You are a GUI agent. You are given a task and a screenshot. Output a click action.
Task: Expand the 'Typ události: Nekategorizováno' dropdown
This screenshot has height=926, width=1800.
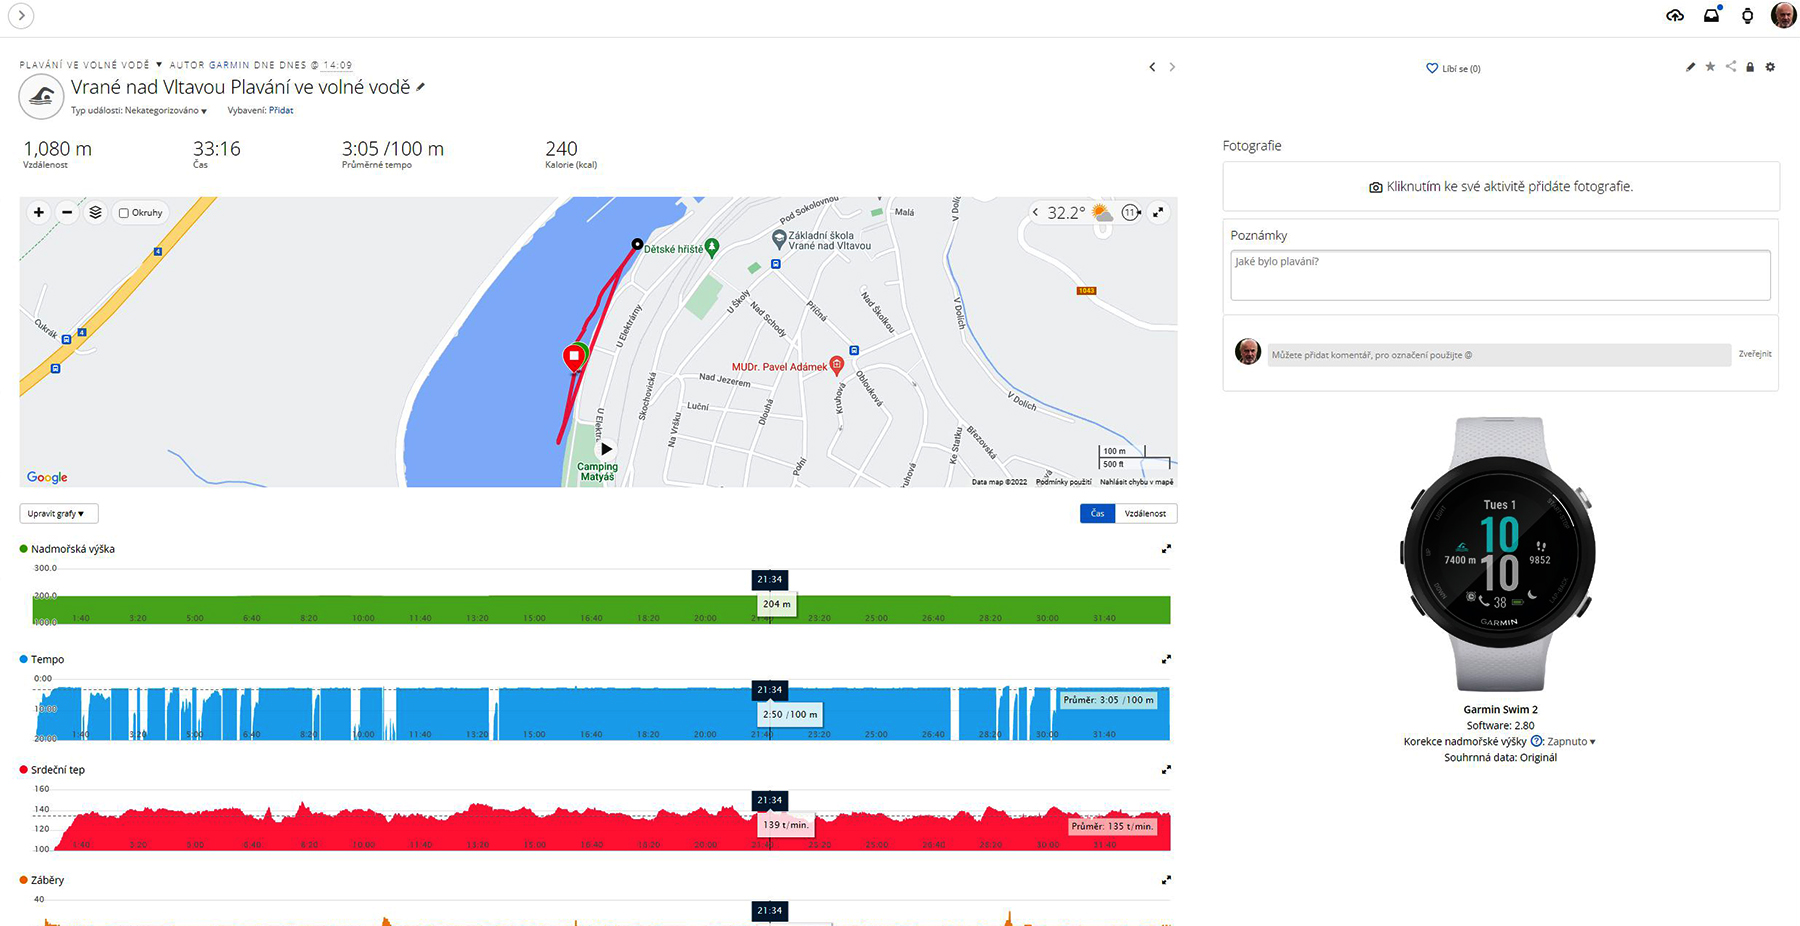(140, 111)
